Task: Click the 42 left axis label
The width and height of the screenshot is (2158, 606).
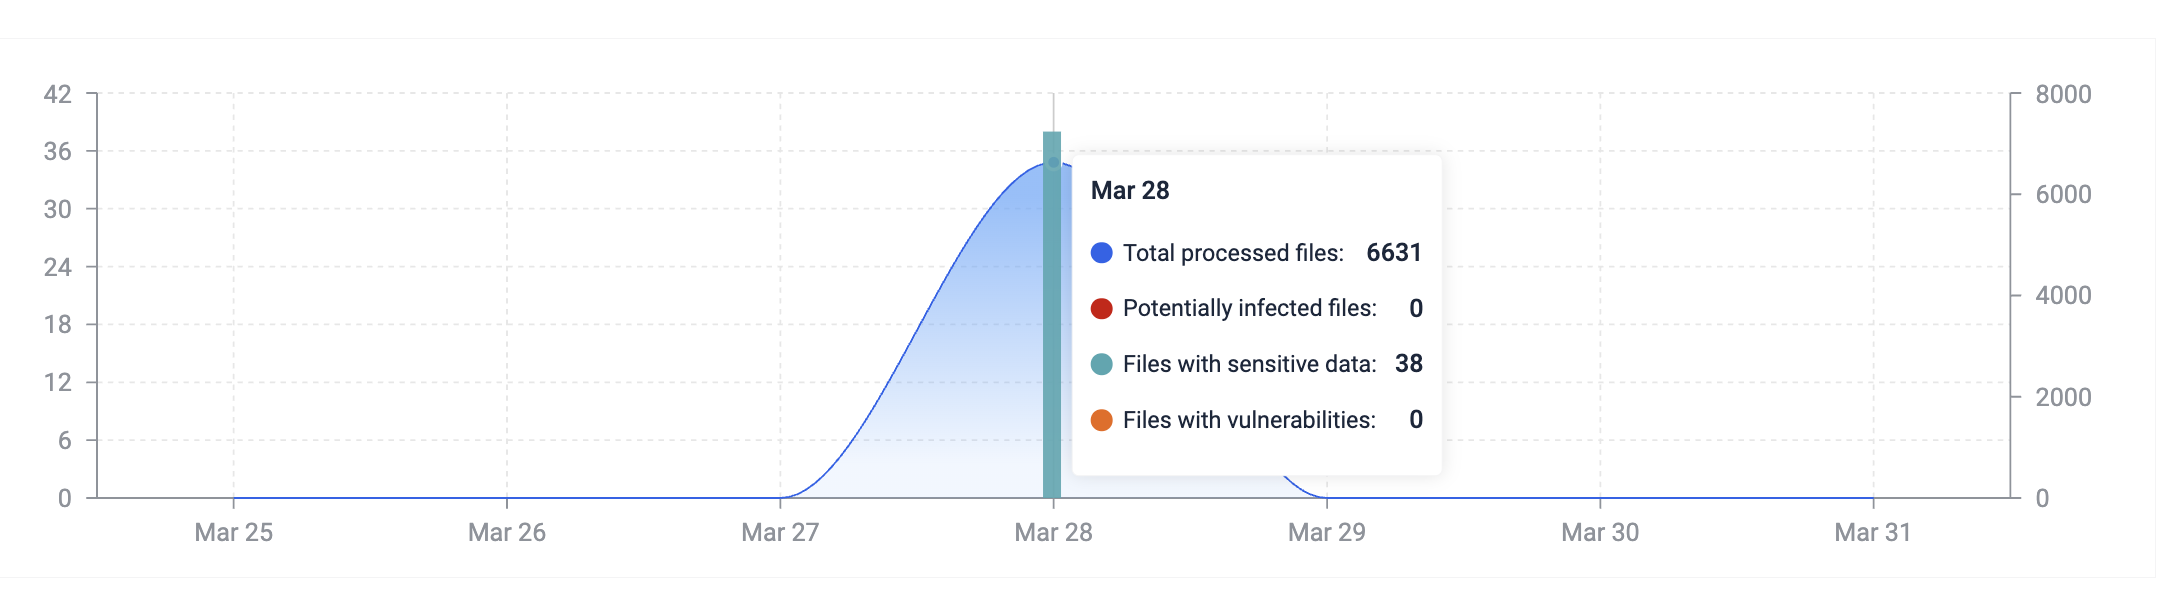Action: pyautogui.click(x=58, y=94)
